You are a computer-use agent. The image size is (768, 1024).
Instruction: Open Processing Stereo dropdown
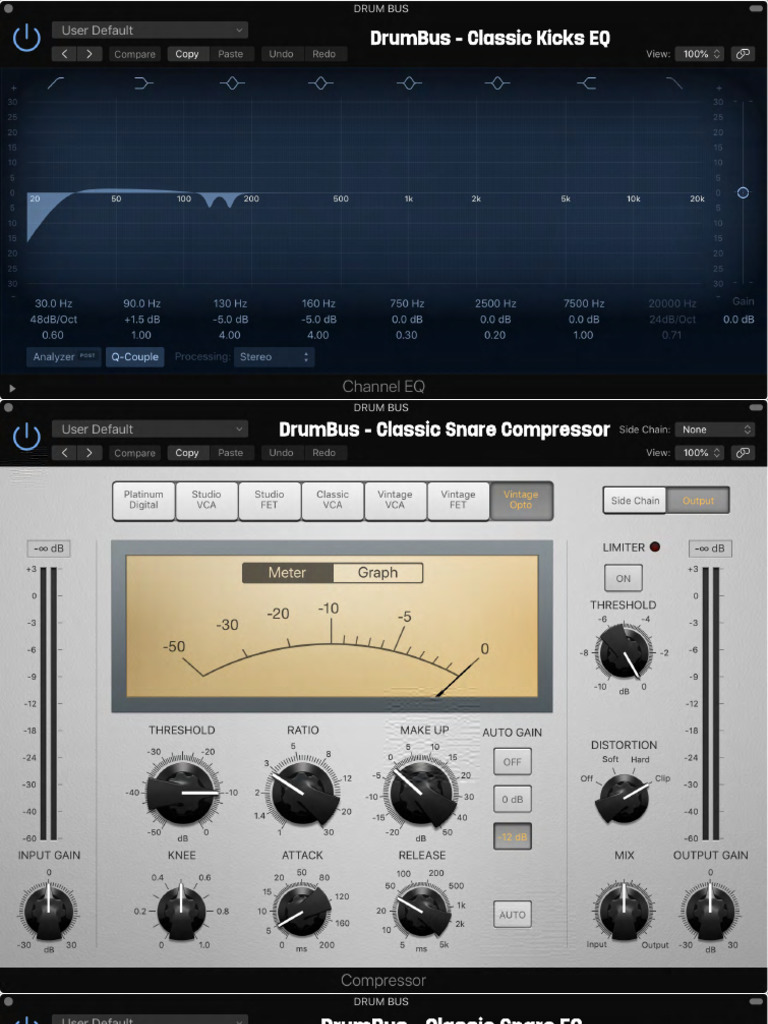point(274,357)
